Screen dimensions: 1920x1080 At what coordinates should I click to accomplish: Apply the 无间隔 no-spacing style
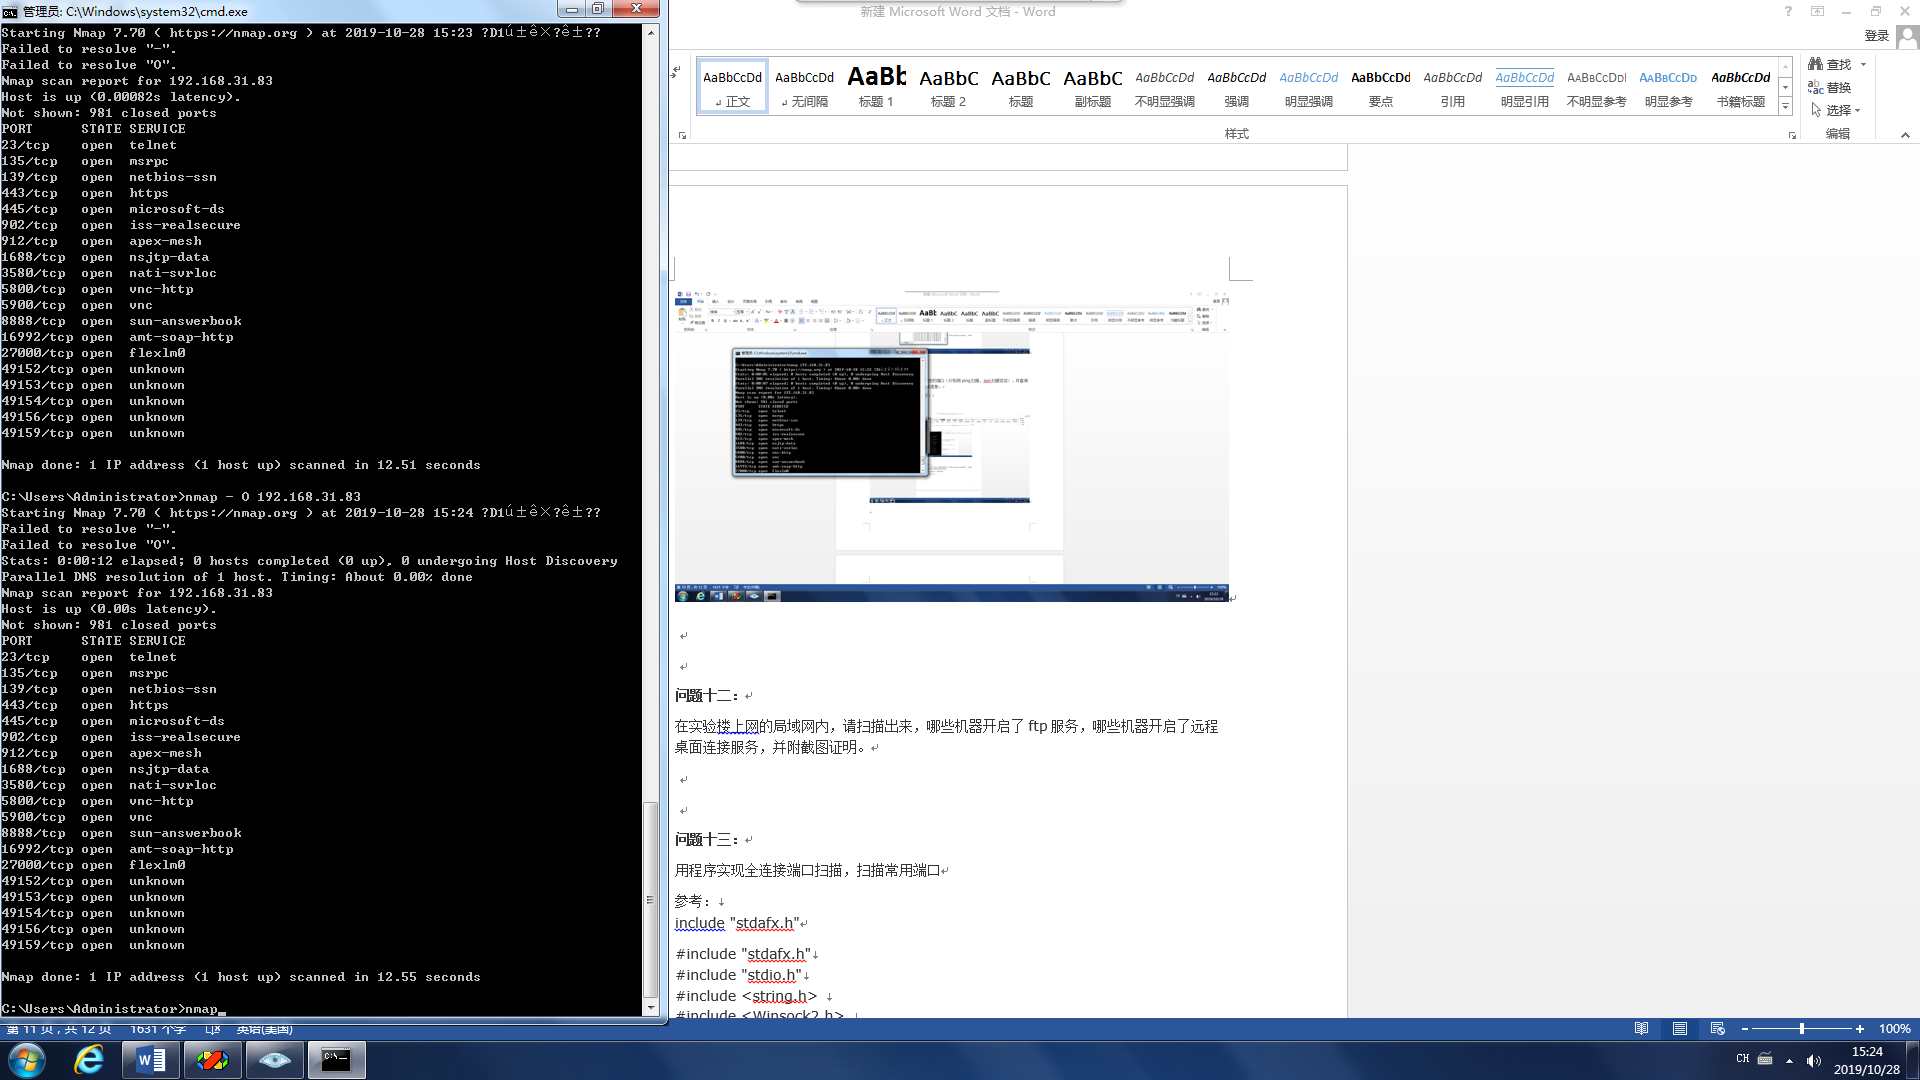pyautogui.click(x=804, y=87)
